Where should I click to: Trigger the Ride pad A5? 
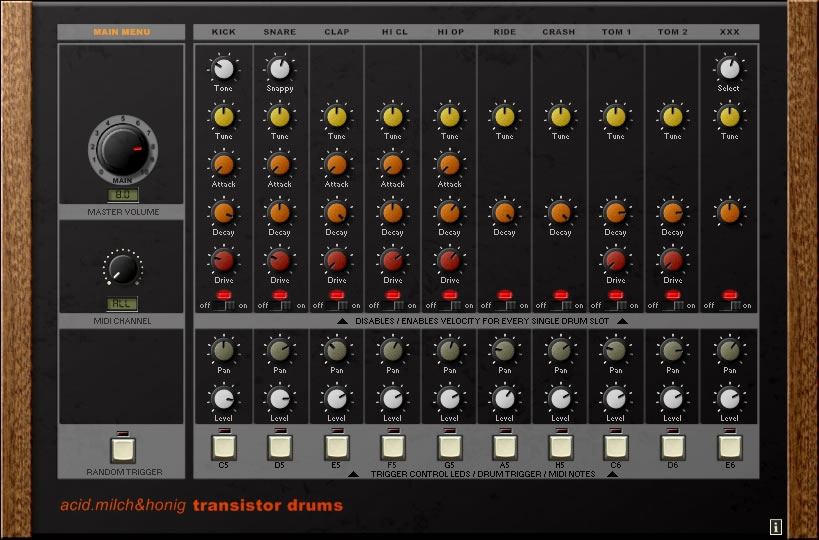(505, 447)
